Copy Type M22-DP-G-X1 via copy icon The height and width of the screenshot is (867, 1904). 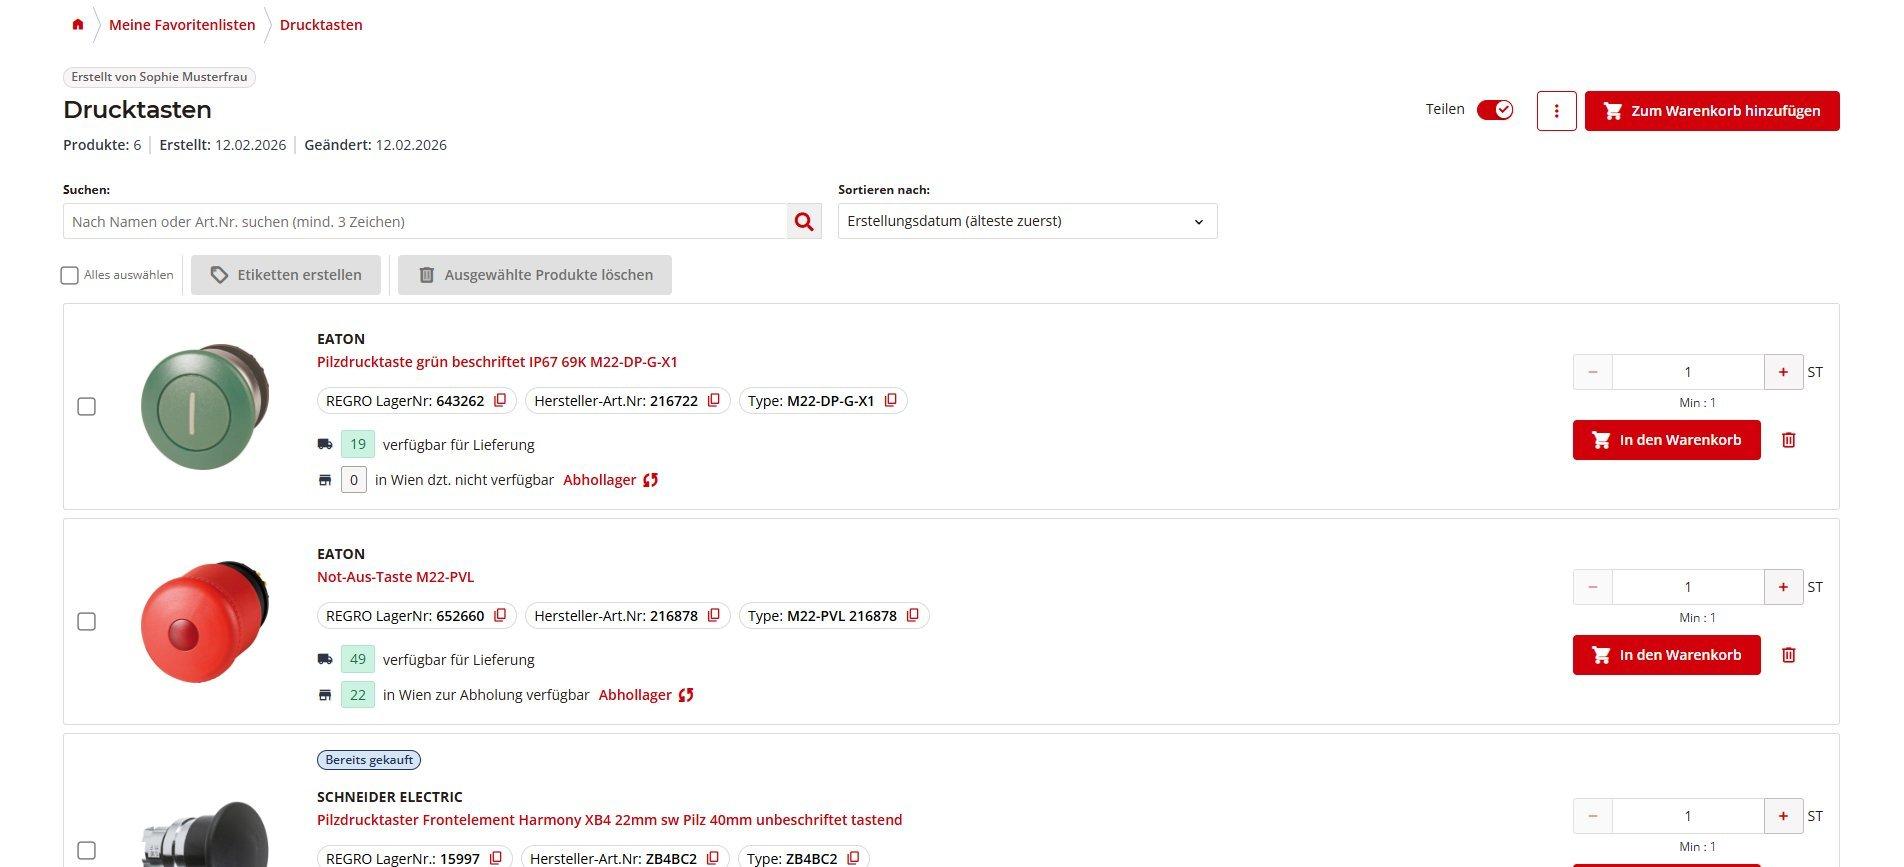[x=891, y=401]
